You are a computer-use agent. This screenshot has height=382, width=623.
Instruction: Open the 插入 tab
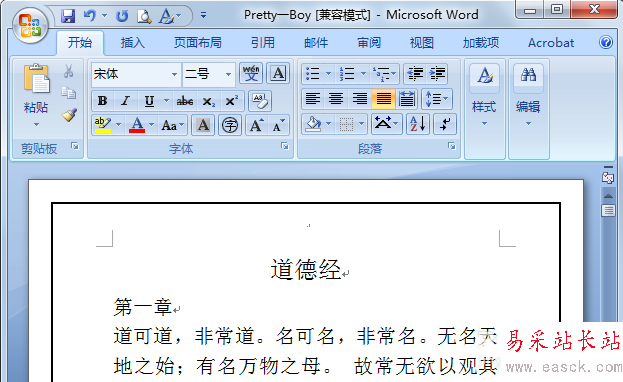[x=133, y=43]
